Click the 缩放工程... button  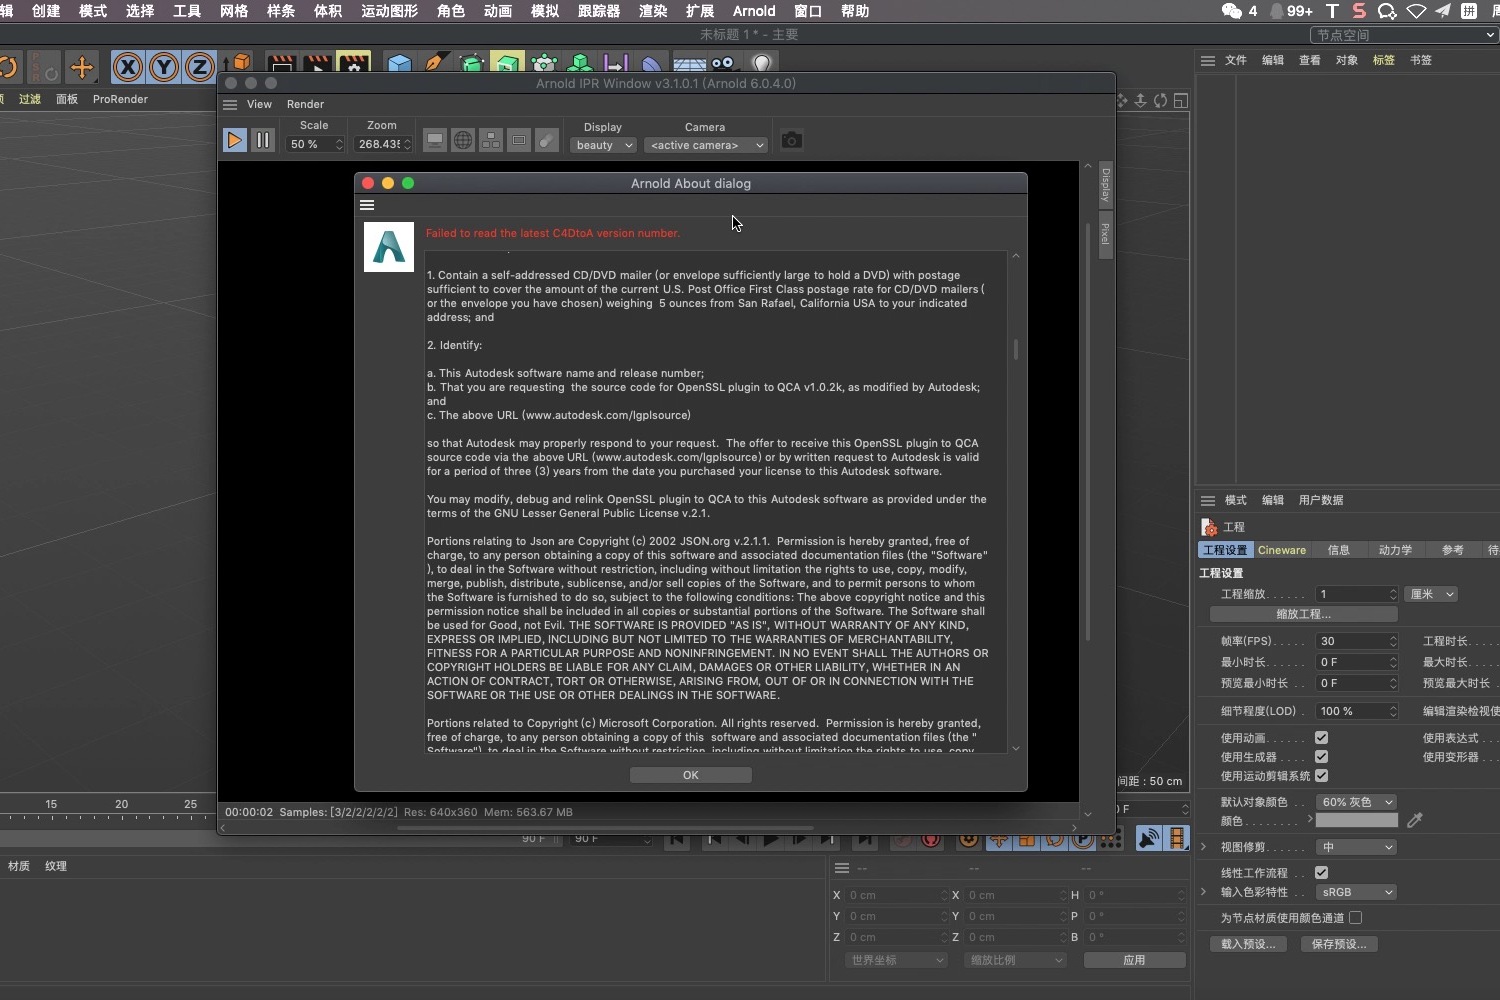(x=1303, y=614)
